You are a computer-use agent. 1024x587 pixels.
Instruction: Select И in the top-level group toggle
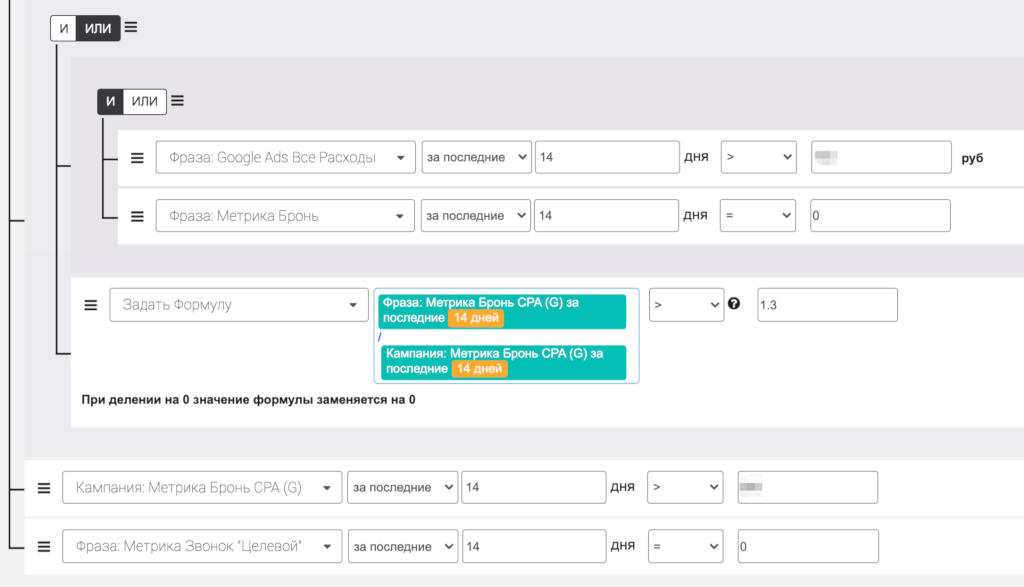coord(63,28)
